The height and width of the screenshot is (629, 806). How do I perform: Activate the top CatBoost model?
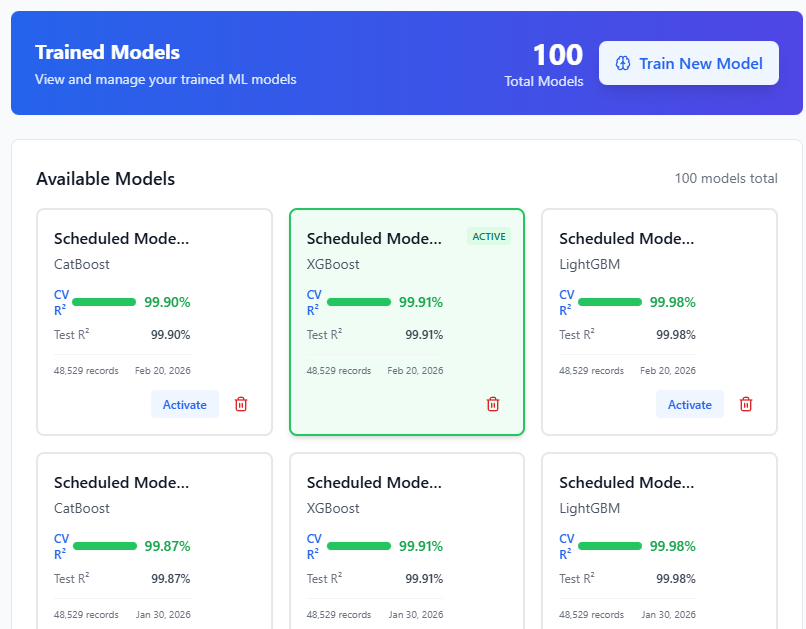tap(185, 404)
